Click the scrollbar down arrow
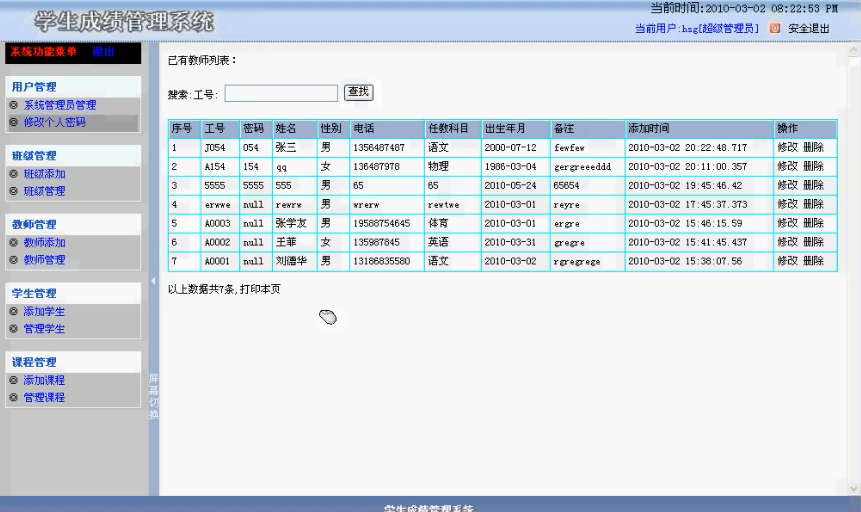The width and height of the screenshot is (861, 512). (853, 488)
